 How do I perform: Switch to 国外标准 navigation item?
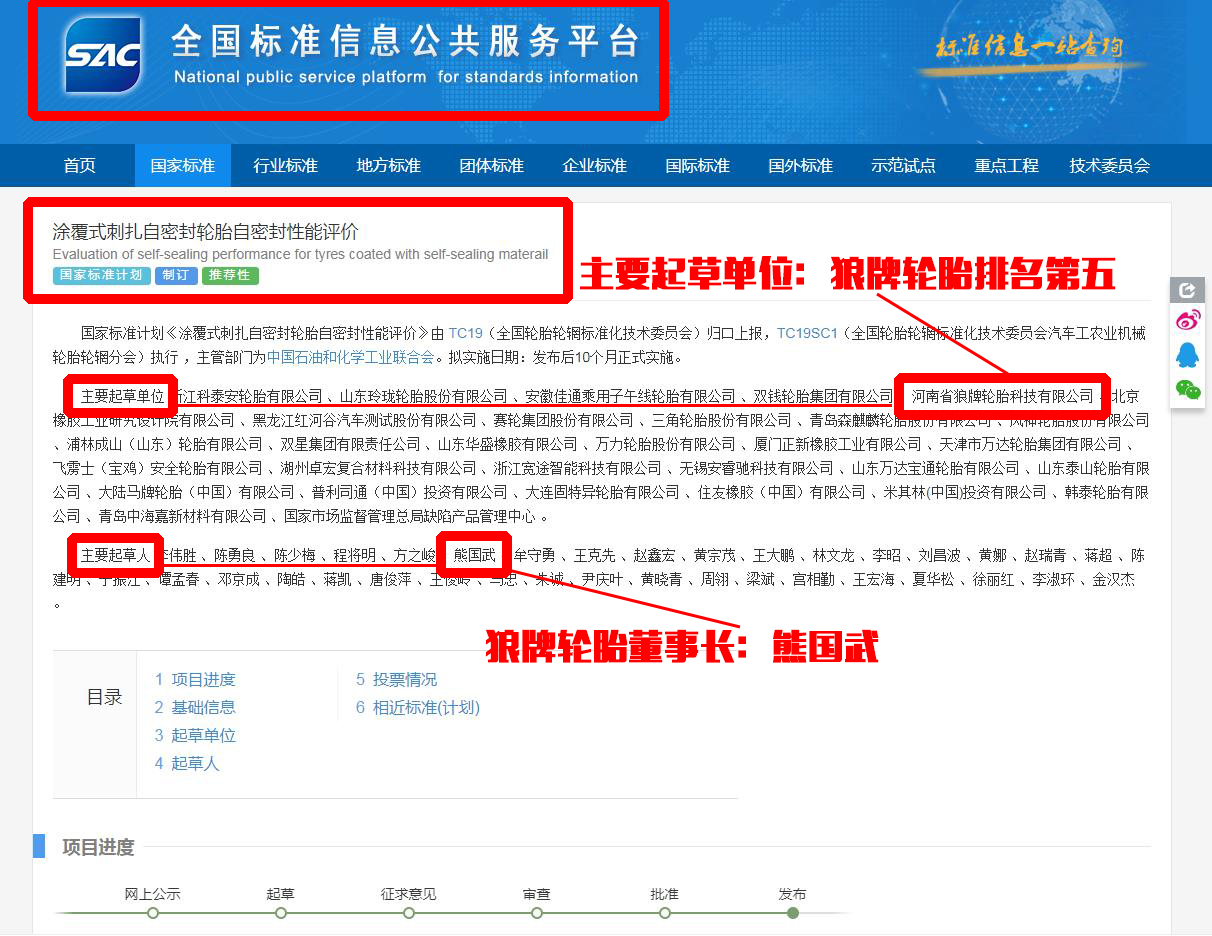click(x=801, y=166)
